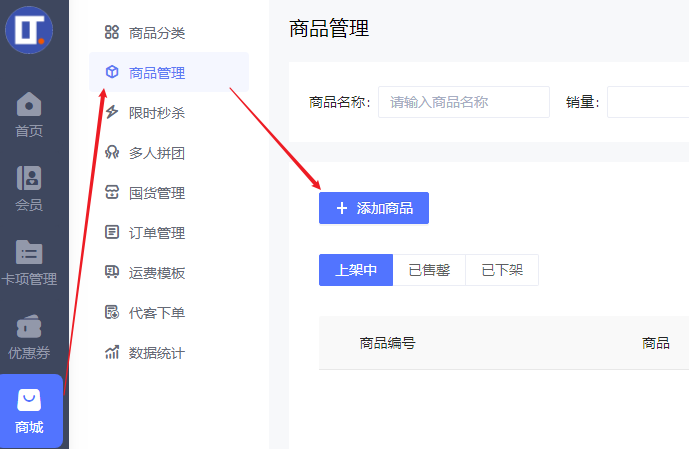The width and height of the screenshot is (689, 449).
Task: Open 限时秒杀 menu item
Action: [x=169, y=112]
